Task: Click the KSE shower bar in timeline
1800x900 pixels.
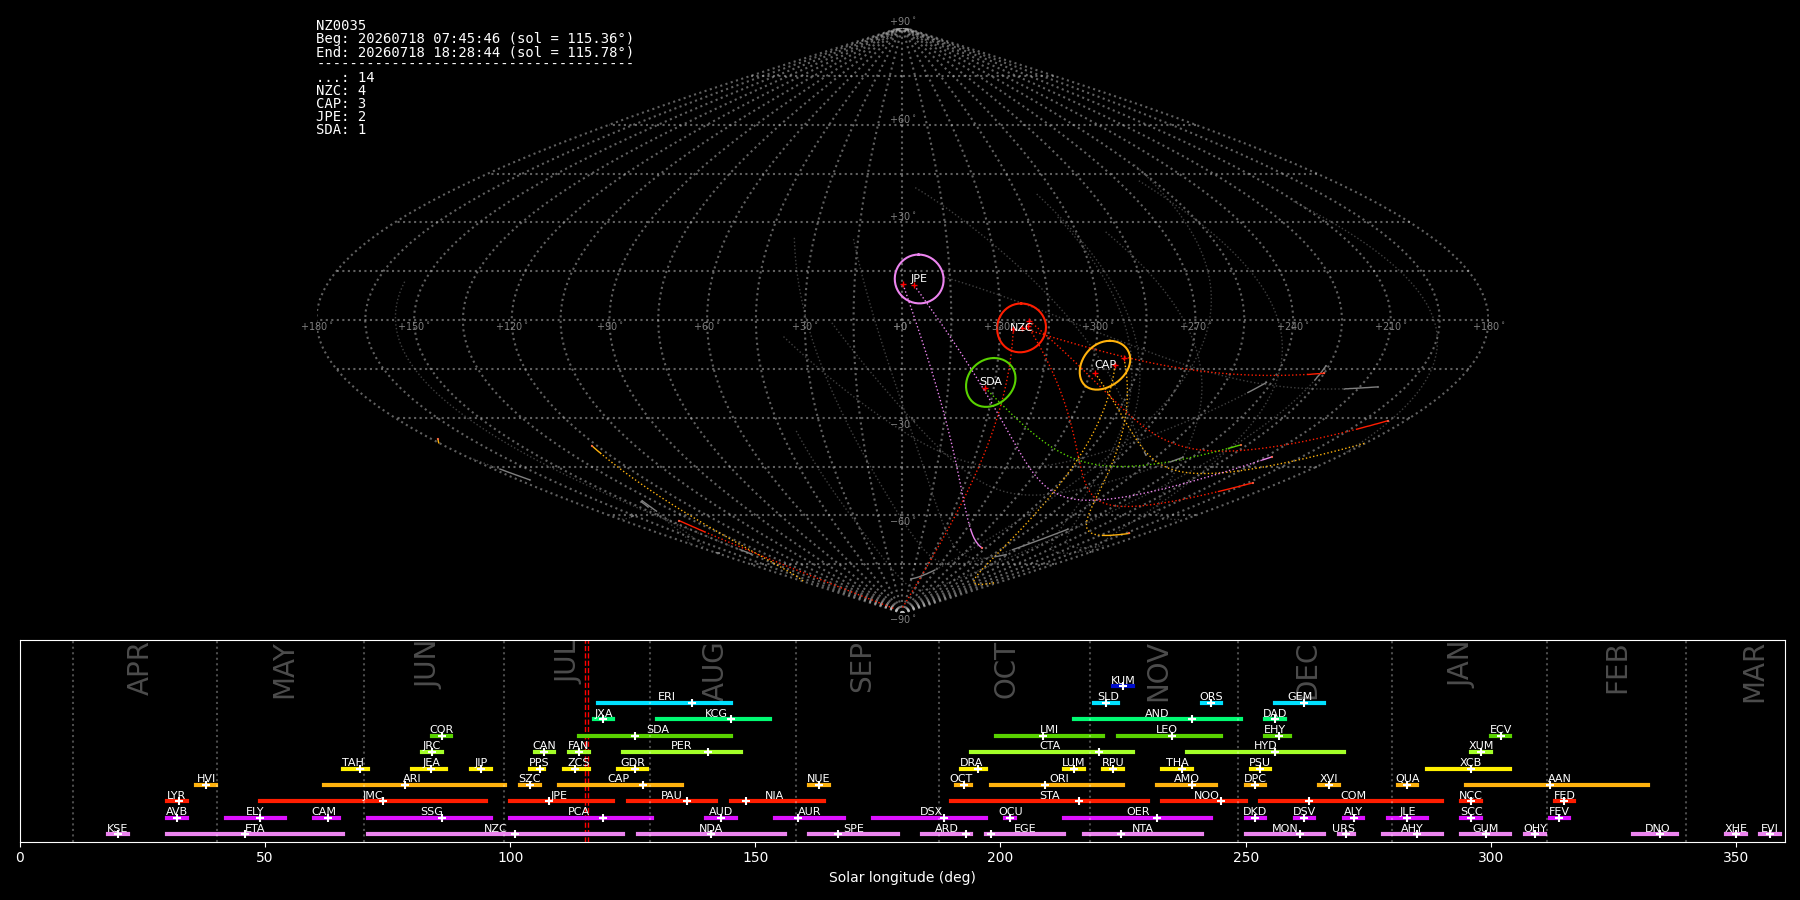Action: point(118,834)
